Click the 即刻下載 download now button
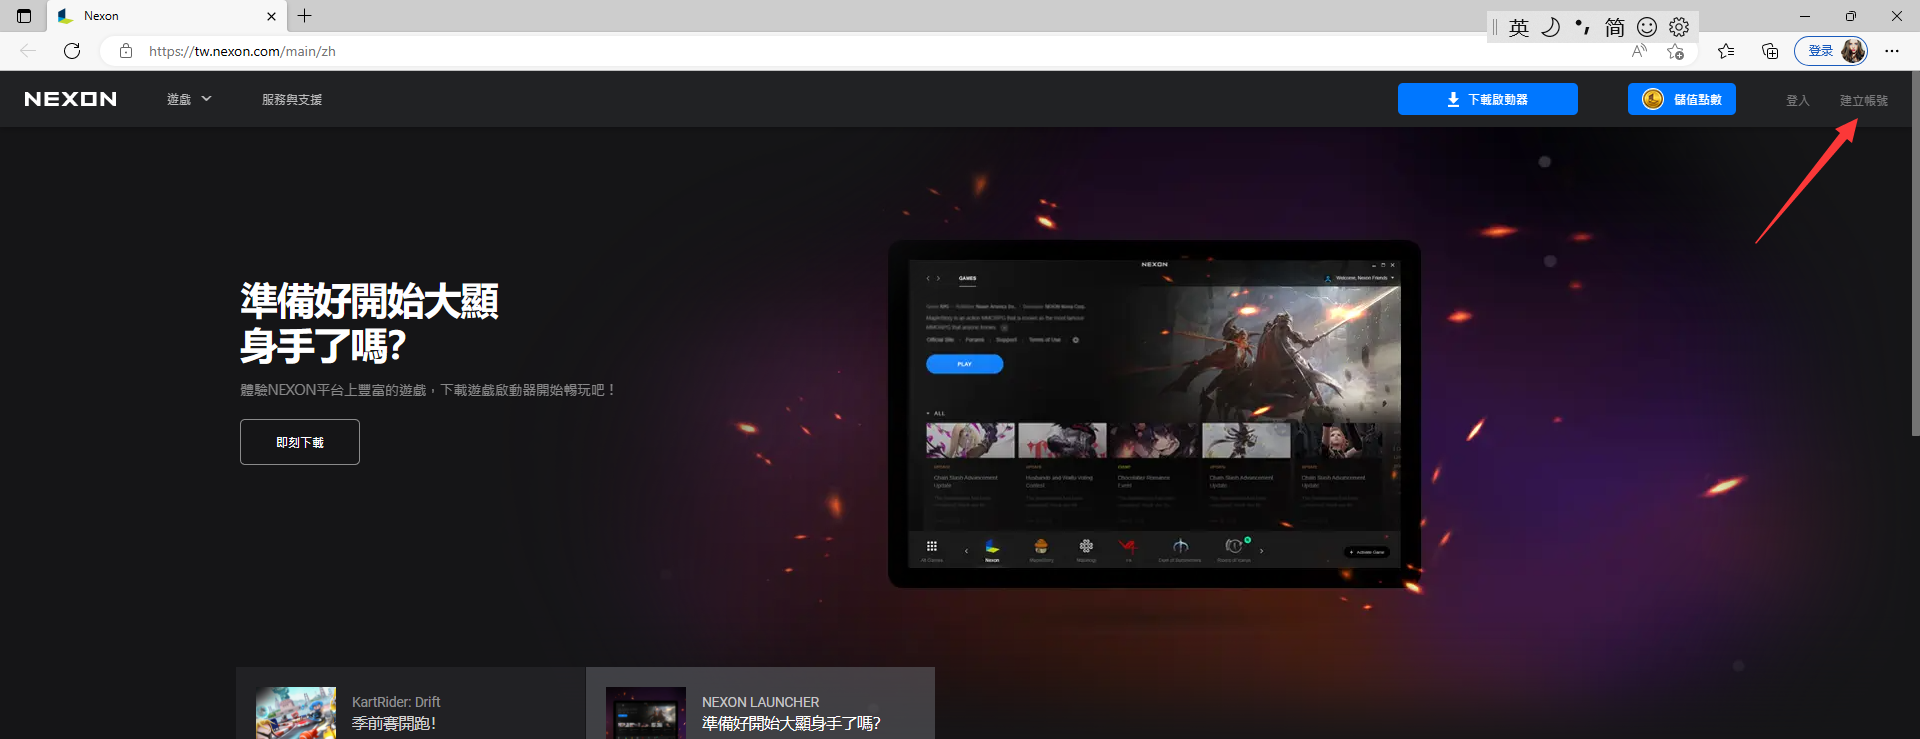Image resolution: width=1920 pixels, height=739 pixels. coord(300,442)
